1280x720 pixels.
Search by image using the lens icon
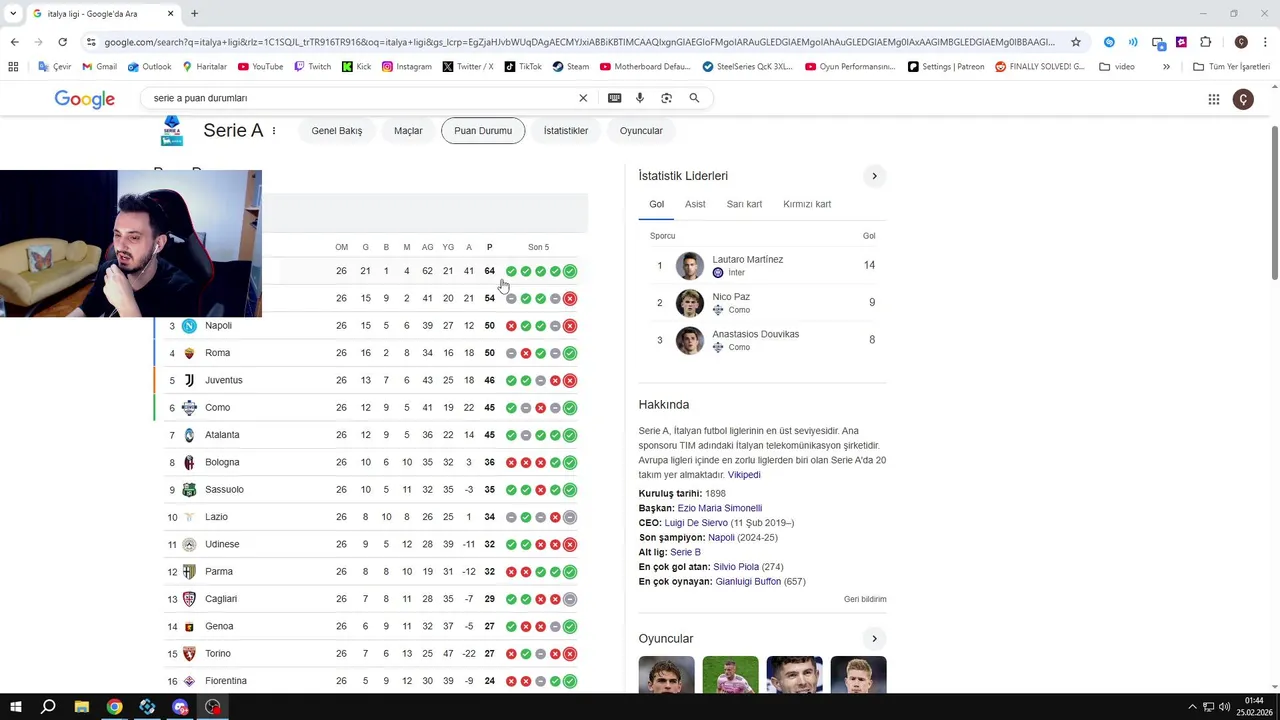coord(666,98)
